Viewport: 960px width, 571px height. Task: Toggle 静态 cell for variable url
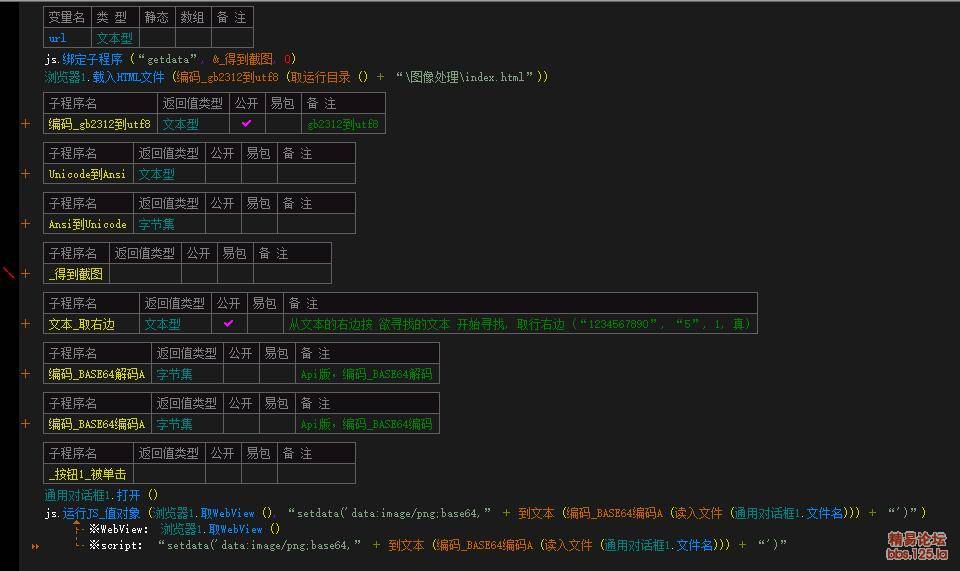pos(157,38)
